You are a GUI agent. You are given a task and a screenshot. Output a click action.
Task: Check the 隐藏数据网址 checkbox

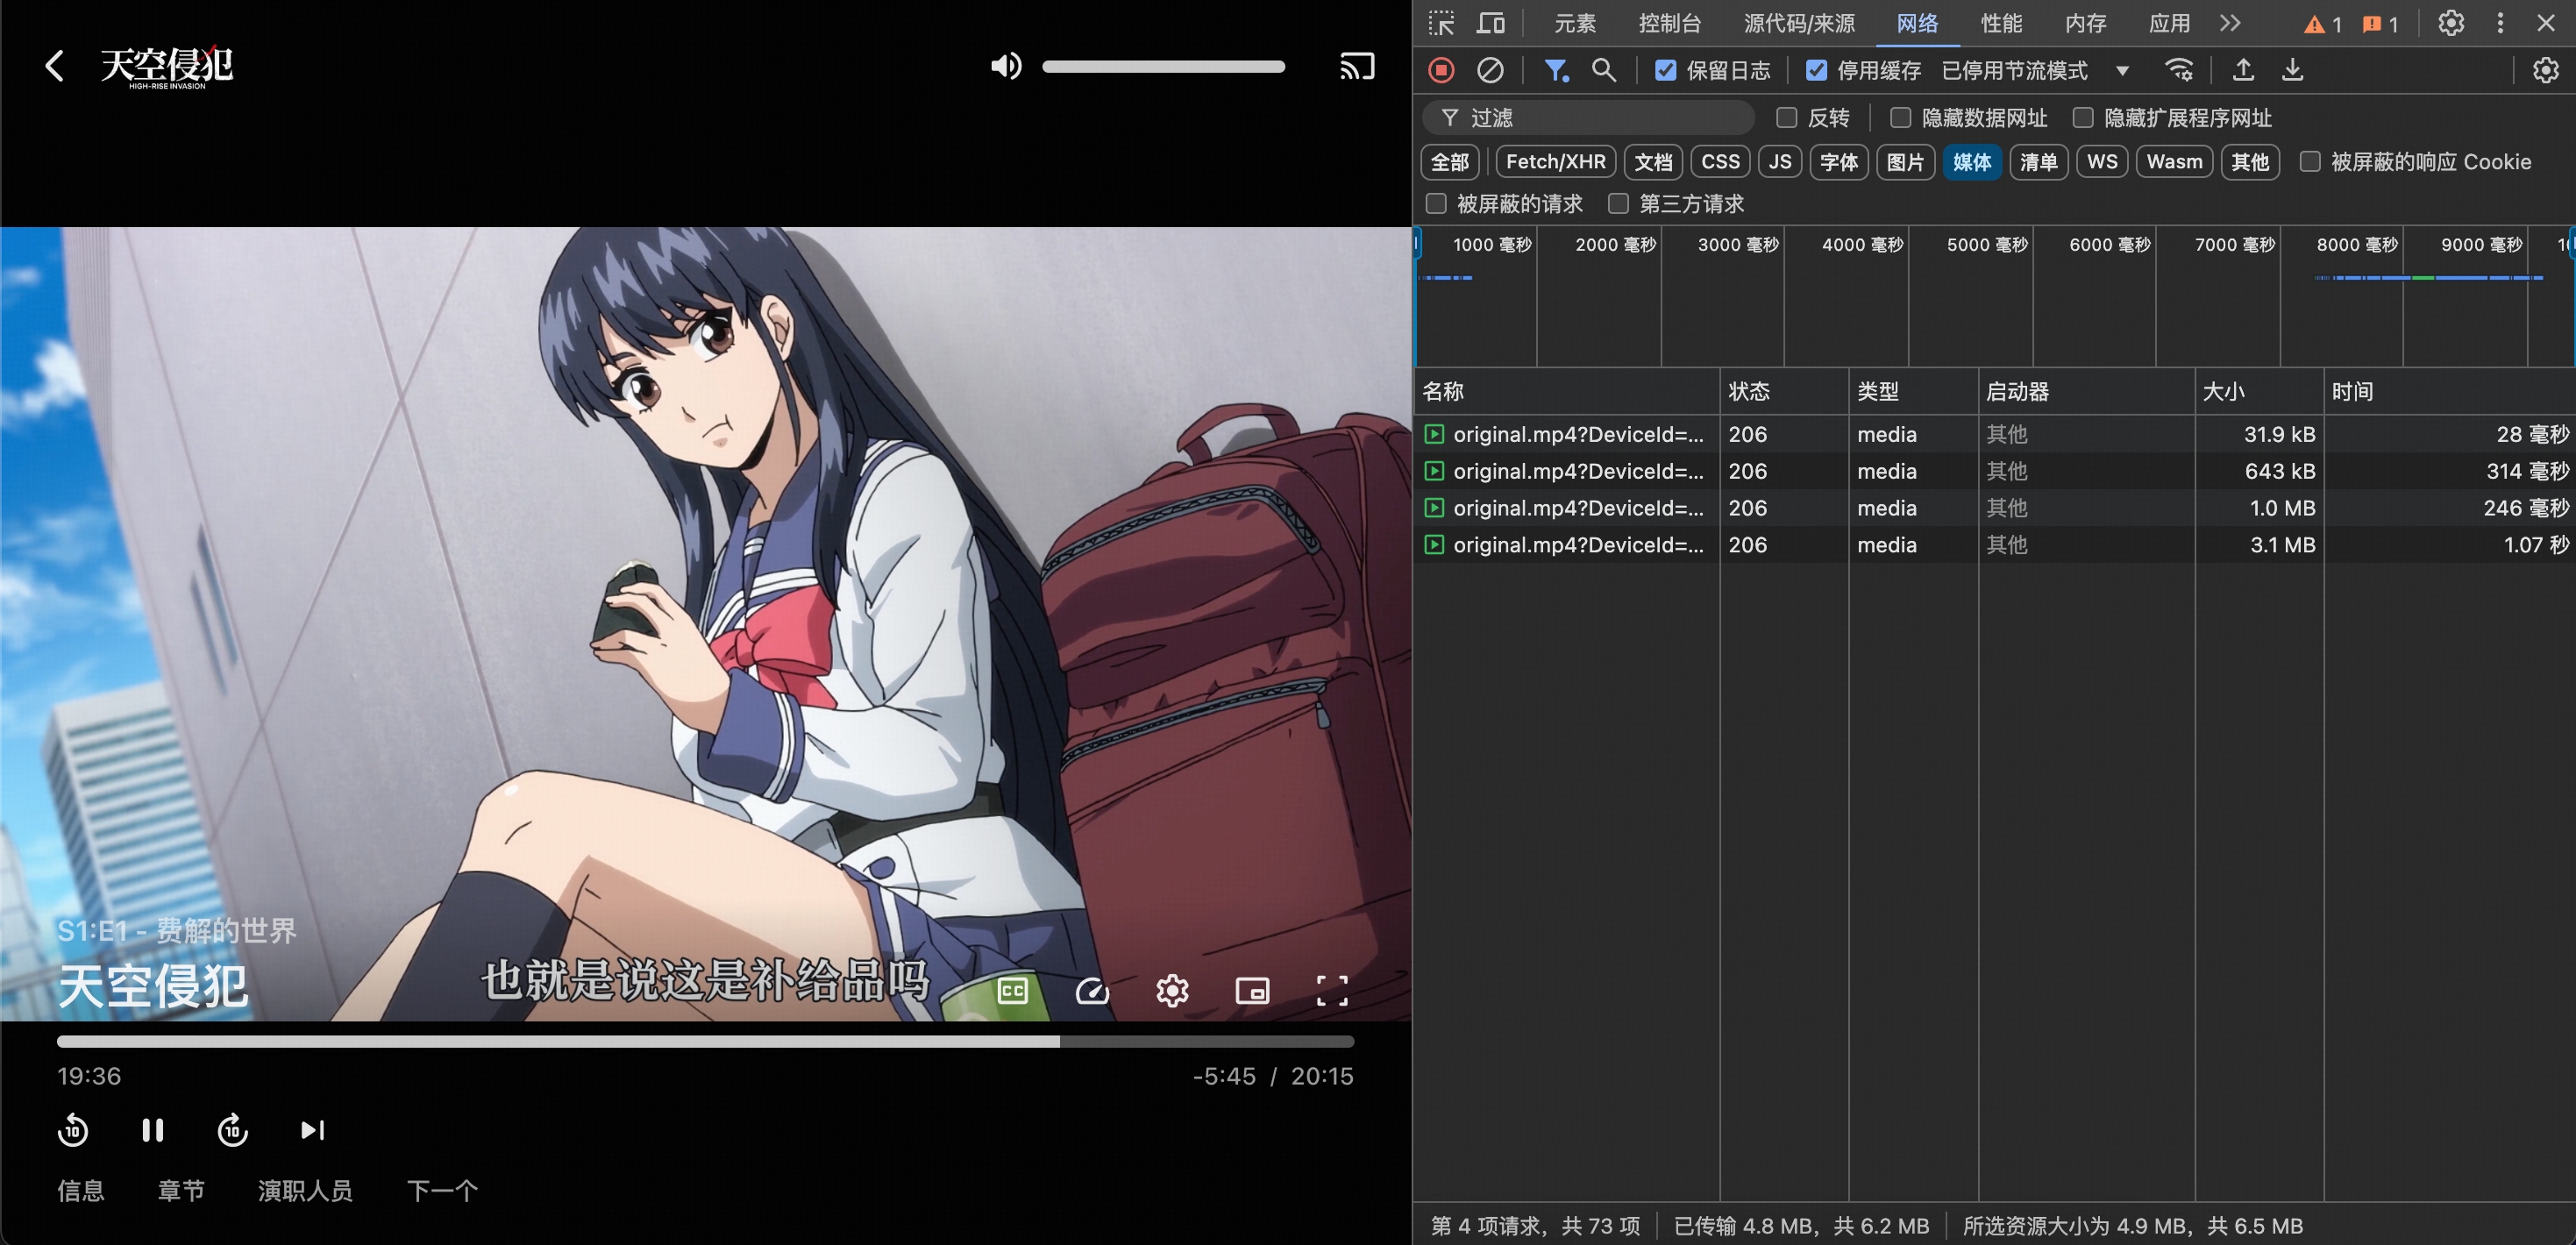point(1901,118)
